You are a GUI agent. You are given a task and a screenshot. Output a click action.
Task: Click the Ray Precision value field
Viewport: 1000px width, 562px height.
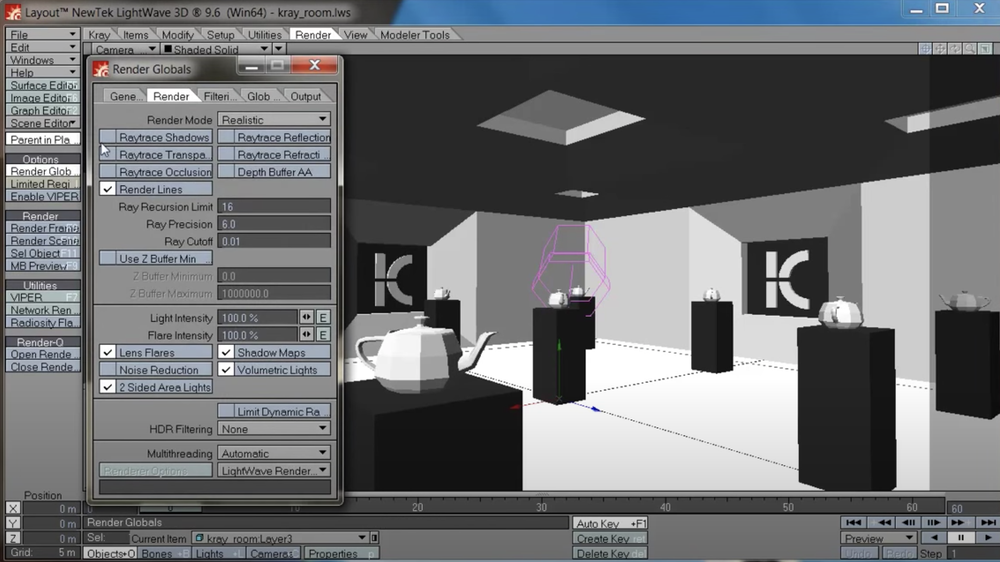[x=274, y=224]
